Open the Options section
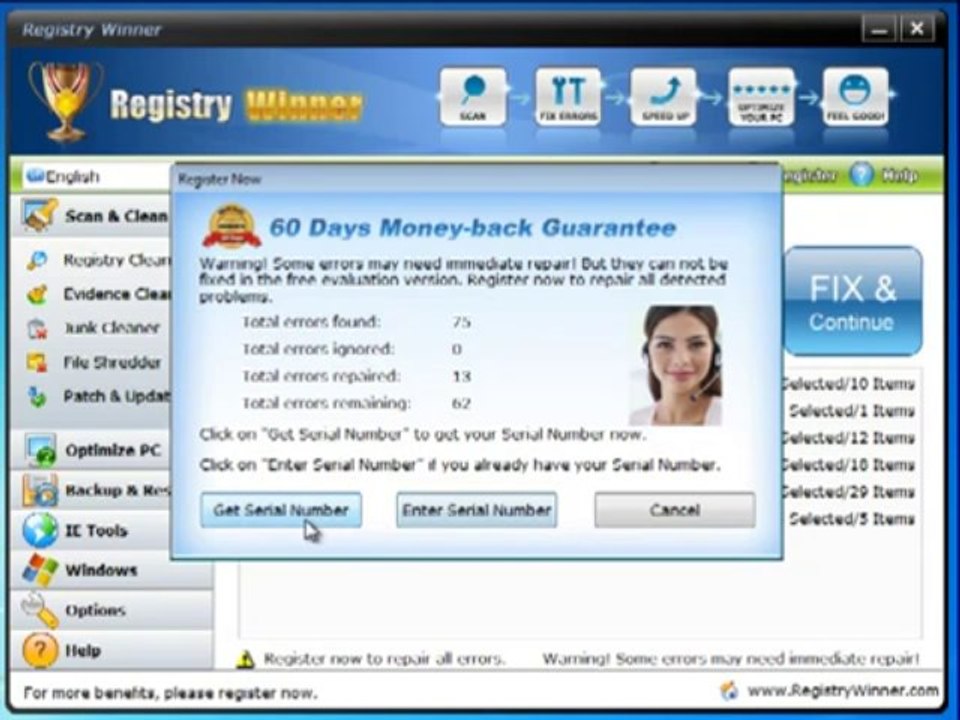 coord(112,610)
